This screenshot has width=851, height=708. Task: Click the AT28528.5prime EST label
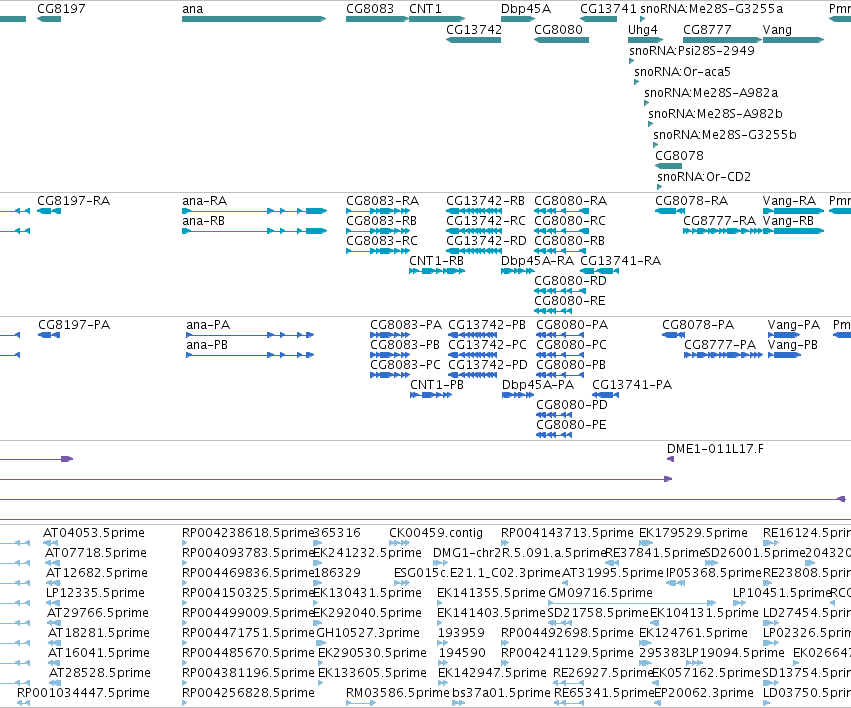pyautogui.click(x=100, y=673)
